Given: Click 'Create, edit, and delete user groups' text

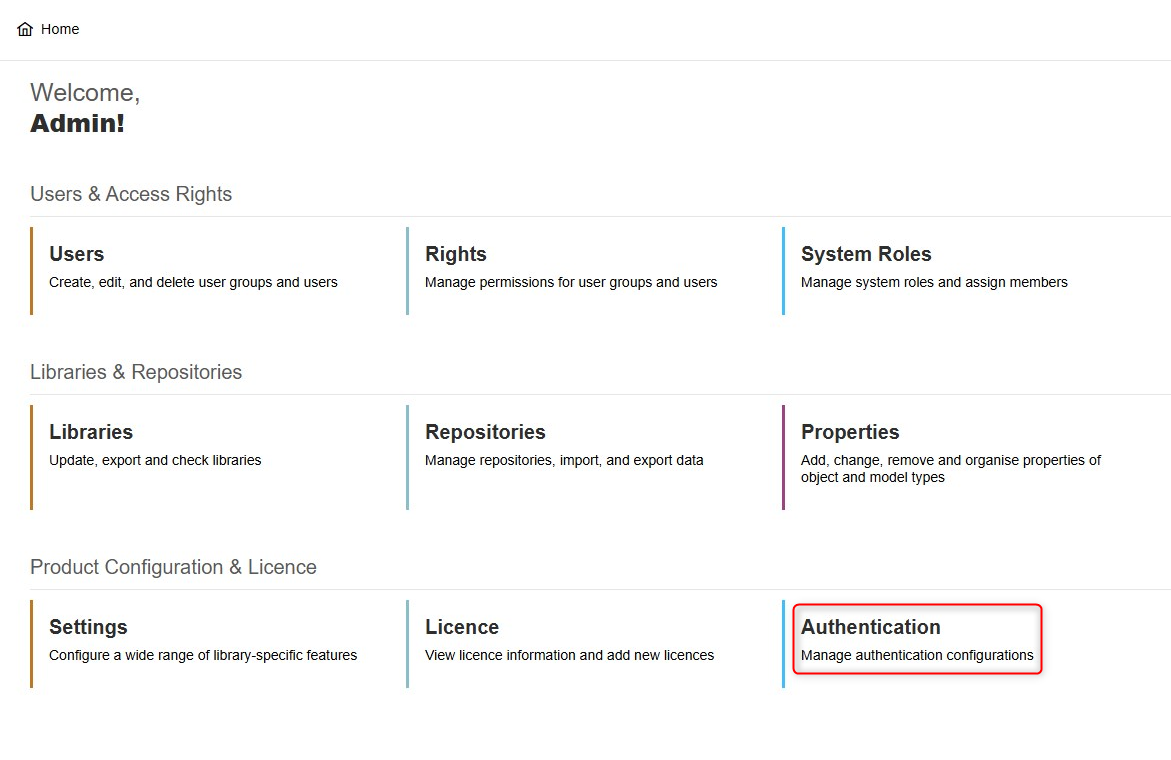Looking at the screenshot, I should pos(193,283).
